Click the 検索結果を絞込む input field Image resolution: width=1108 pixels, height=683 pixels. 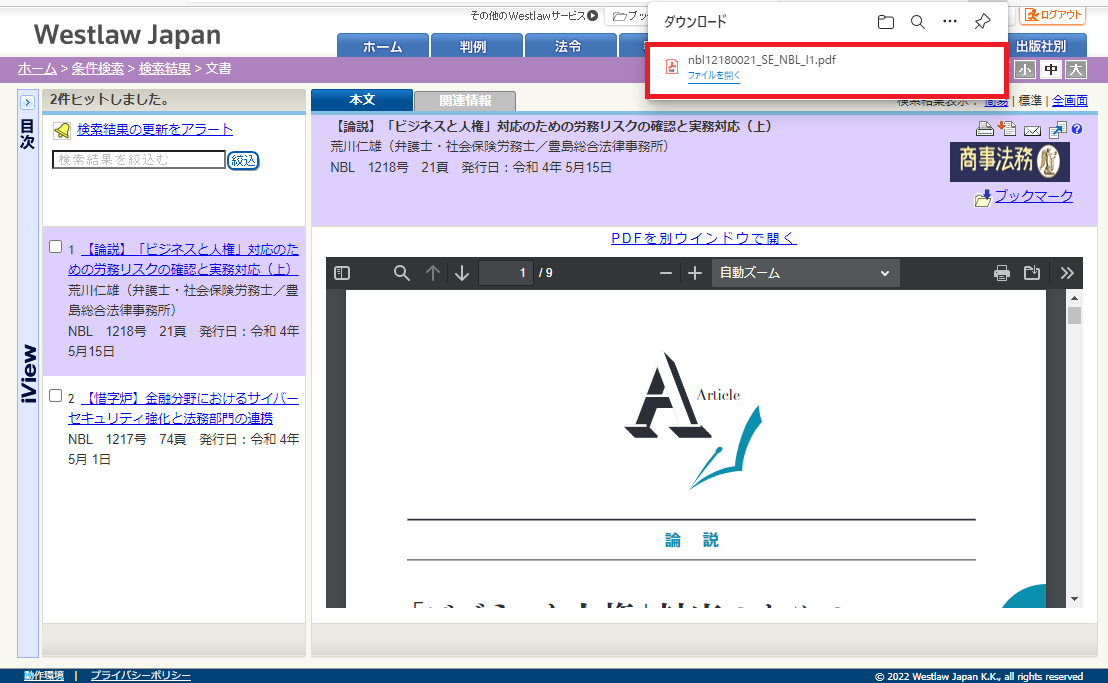pos(138,160)
